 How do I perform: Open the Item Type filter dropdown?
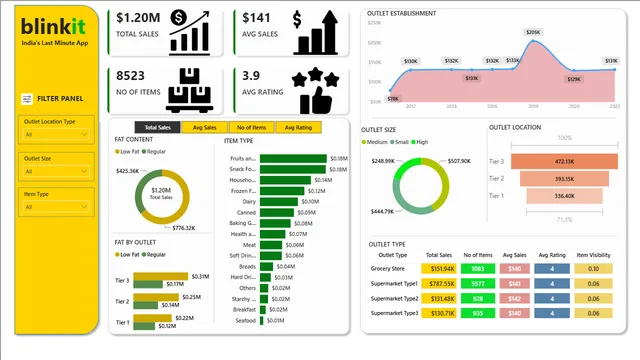point(56,207)
